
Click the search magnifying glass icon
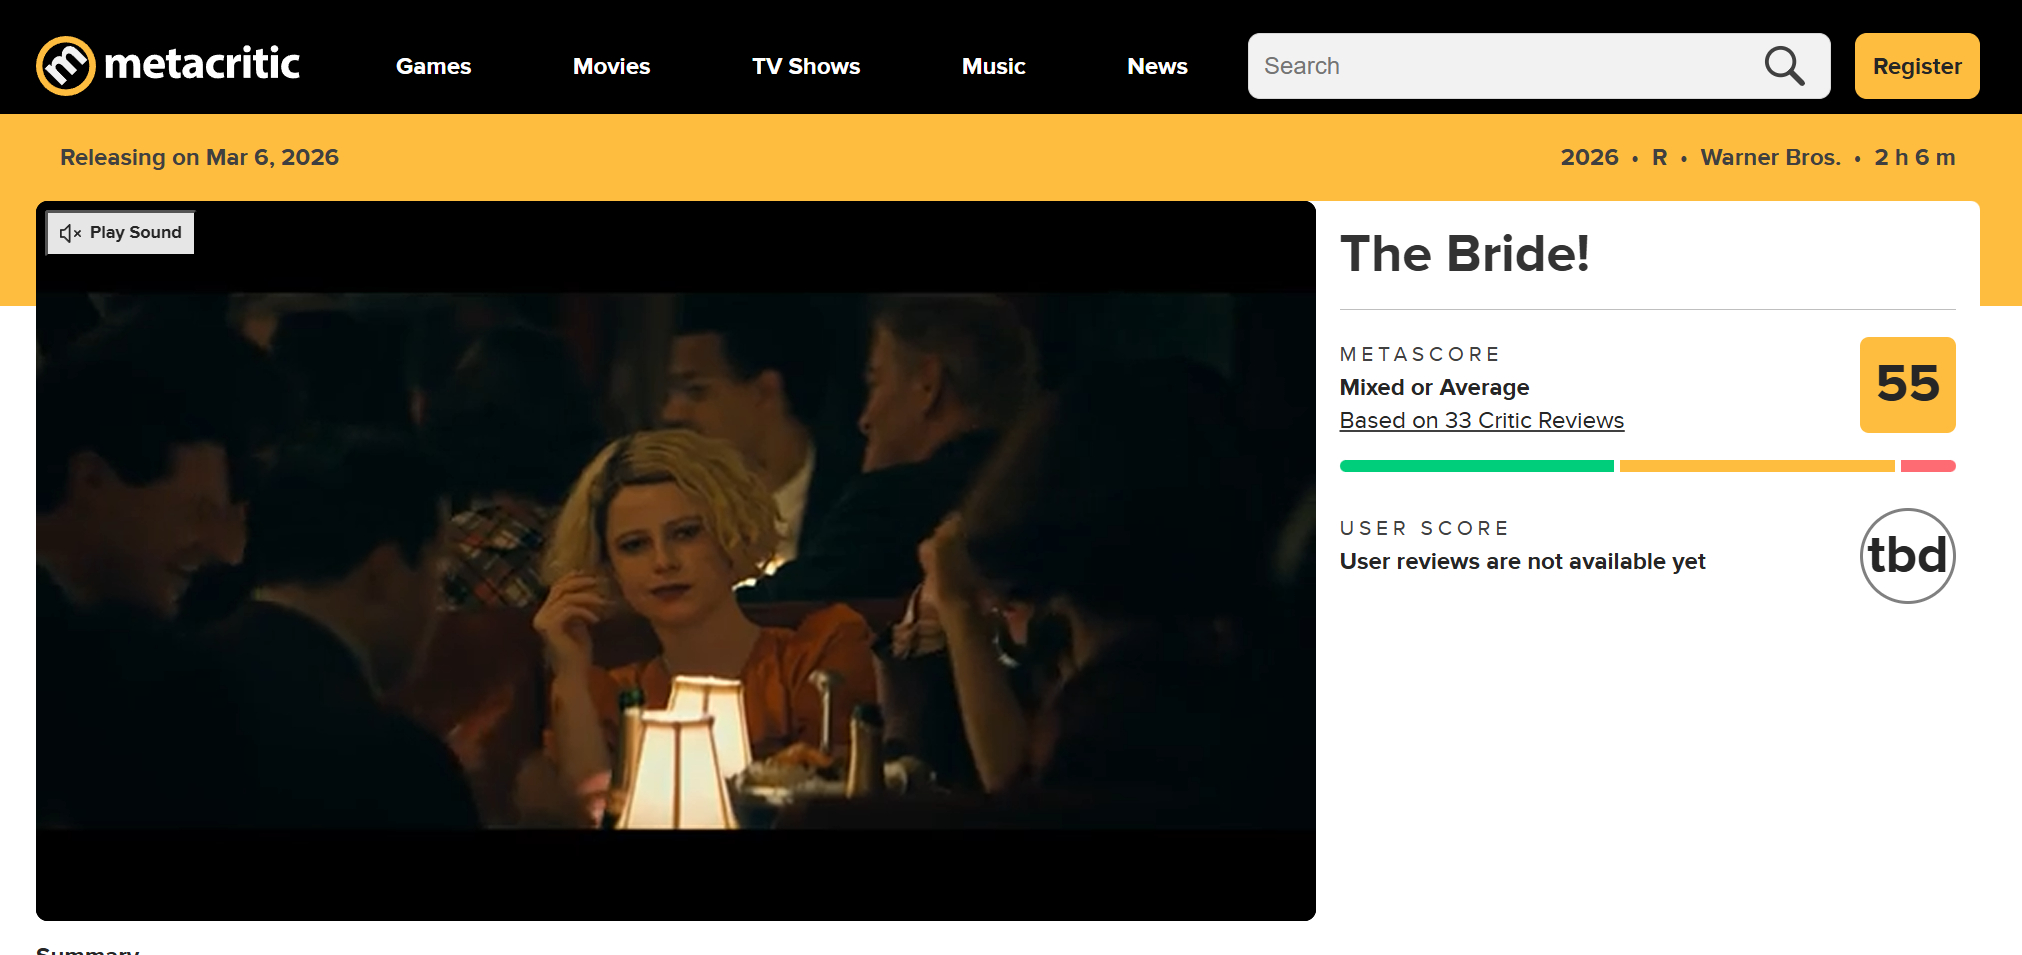(1784, 66)
